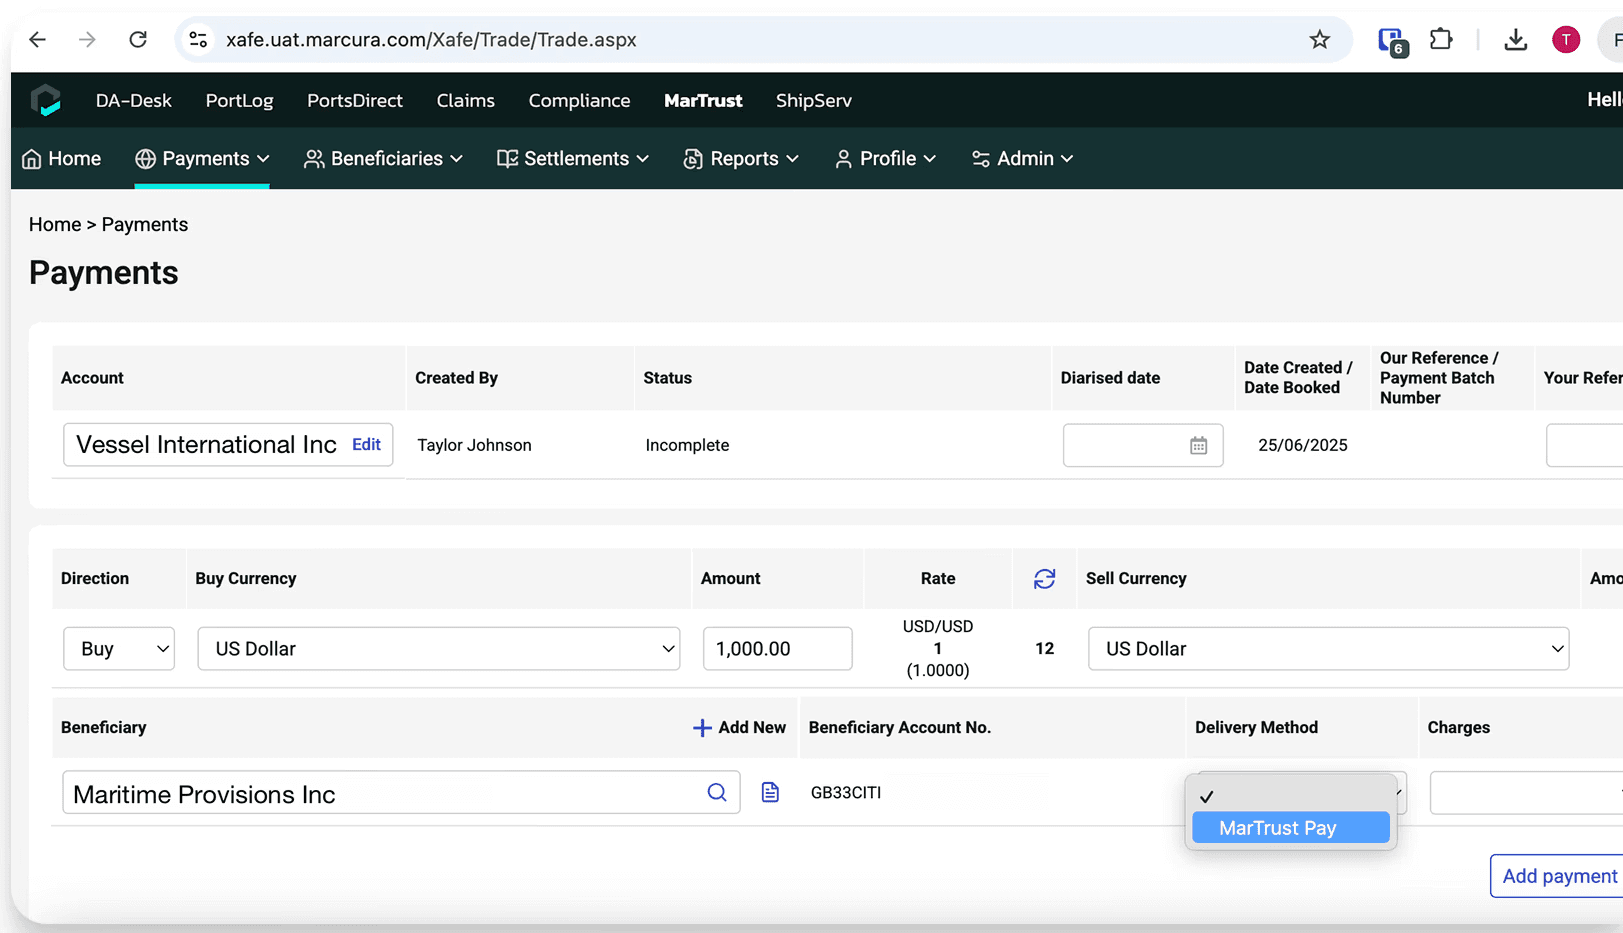
Task: Click the Payments breadcrumb text
Action: (145, 225)
